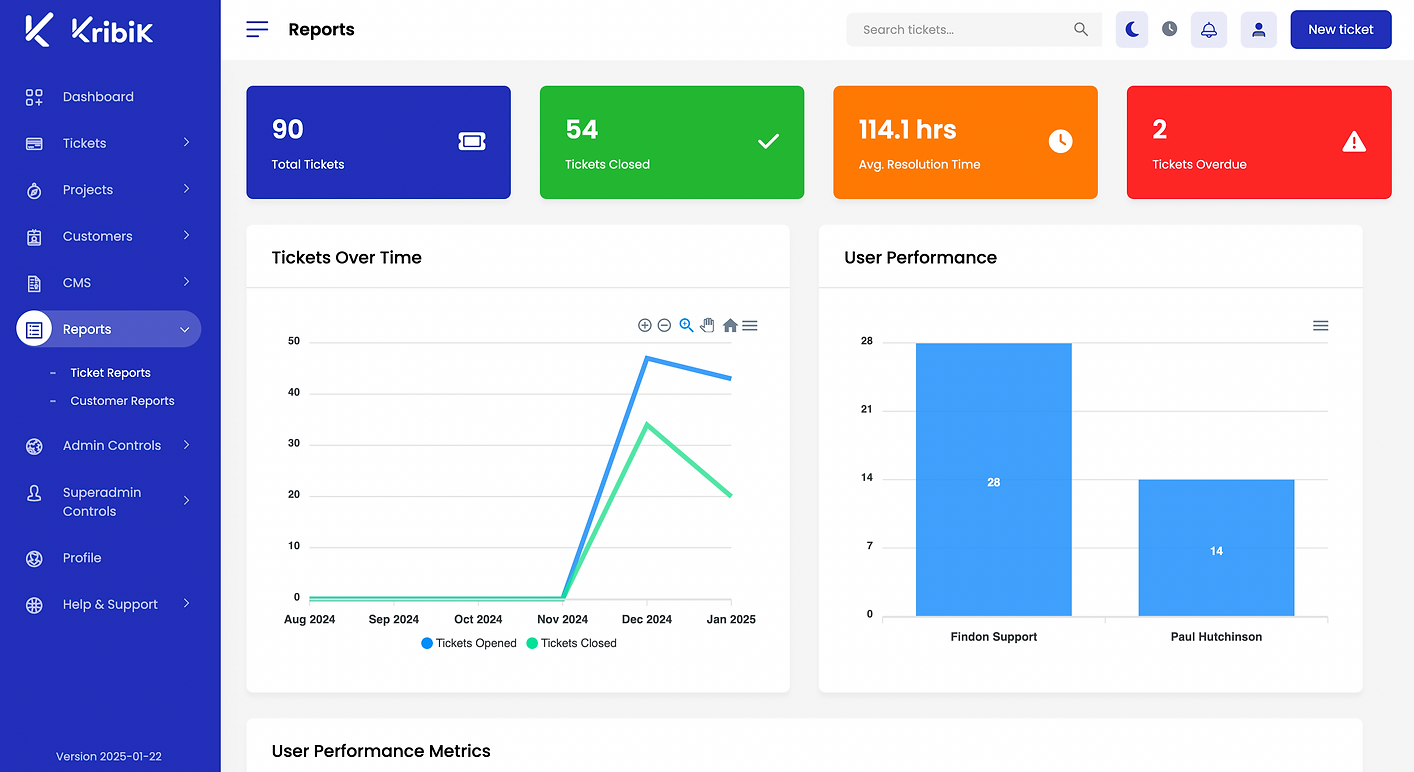
Task: Toggle Tickets Closed legend series
Action: (x=572, y=643)
